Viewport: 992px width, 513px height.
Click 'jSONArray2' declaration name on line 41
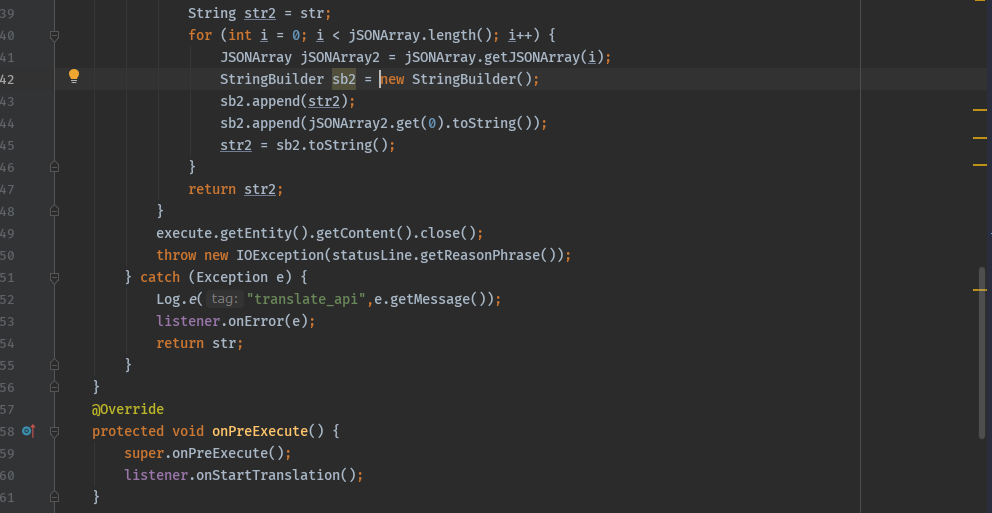coord(340,58)
